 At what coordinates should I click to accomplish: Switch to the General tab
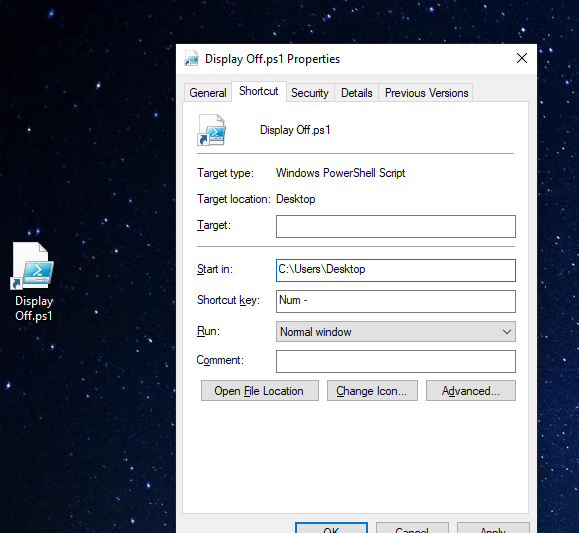point(208,93)
